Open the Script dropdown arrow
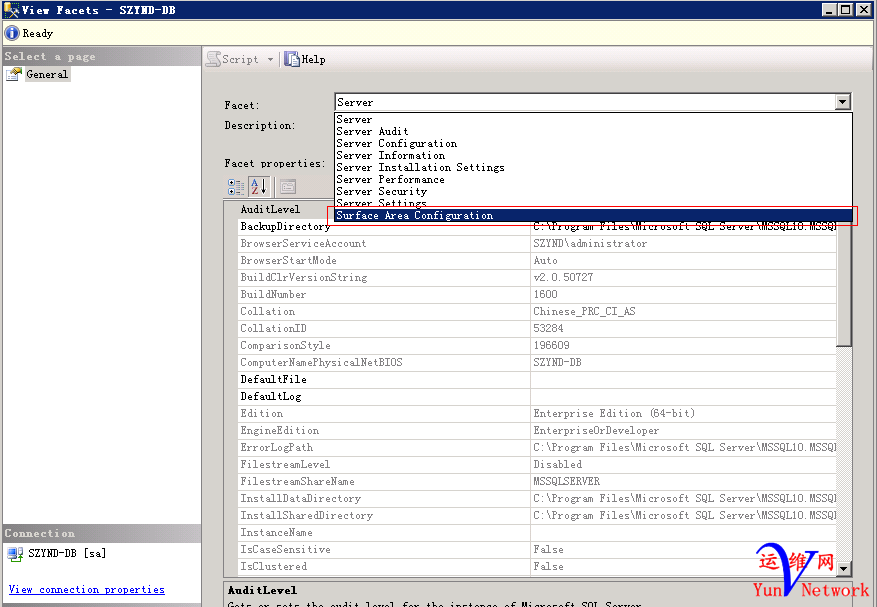Image resolution: width=877 pixels, height=607 pixels. pos(271,59)
